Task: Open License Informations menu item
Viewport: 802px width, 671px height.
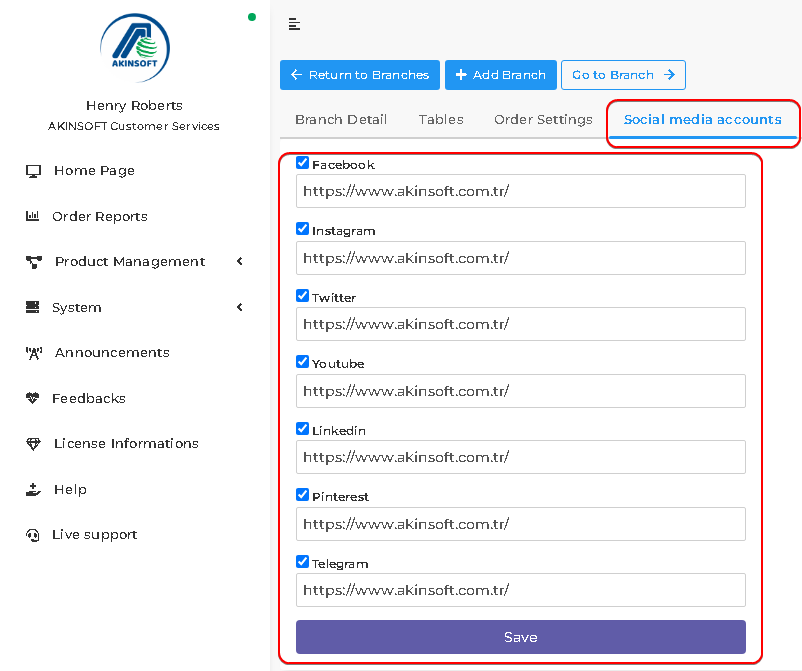Action: coord(126,443)
